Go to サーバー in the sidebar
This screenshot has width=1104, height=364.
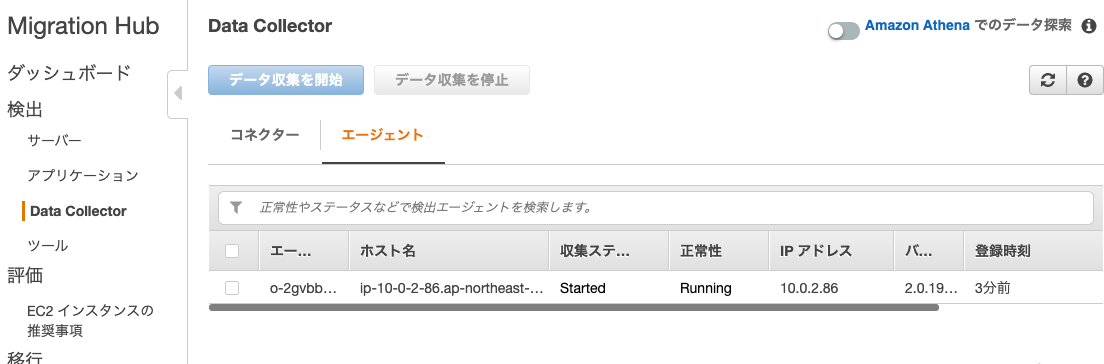(54, 141)
